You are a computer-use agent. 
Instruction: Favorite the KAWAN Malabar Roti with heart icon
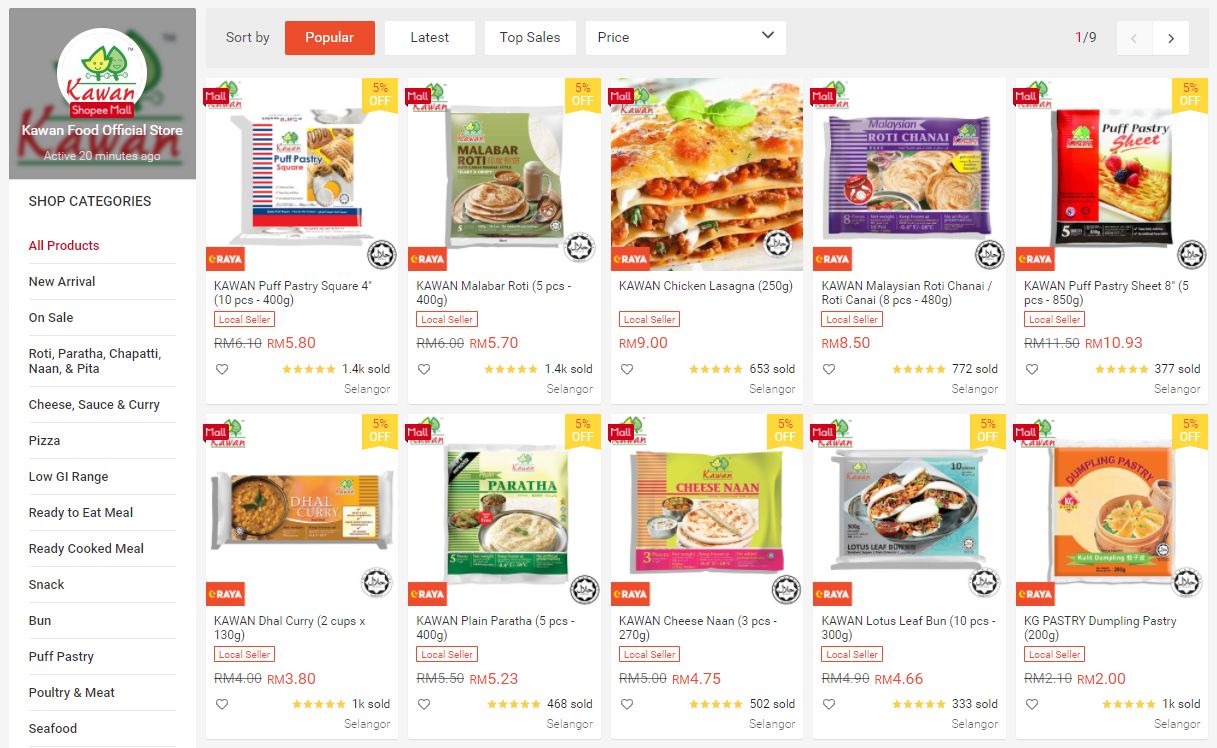coord(424,369)
